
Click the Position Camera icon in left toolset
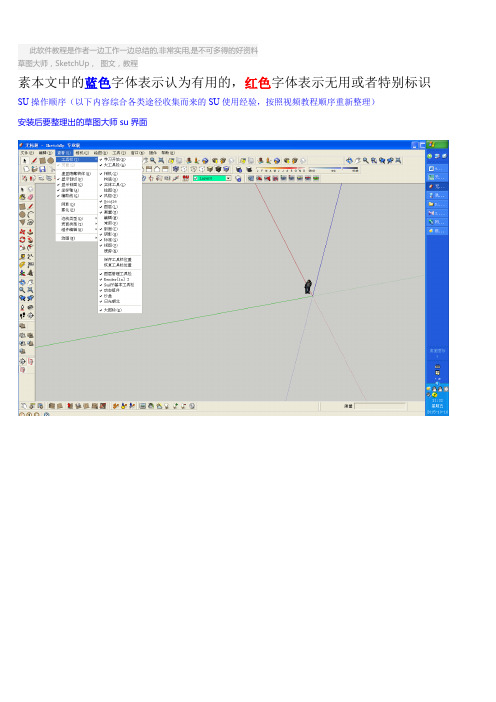pos(22,308)
